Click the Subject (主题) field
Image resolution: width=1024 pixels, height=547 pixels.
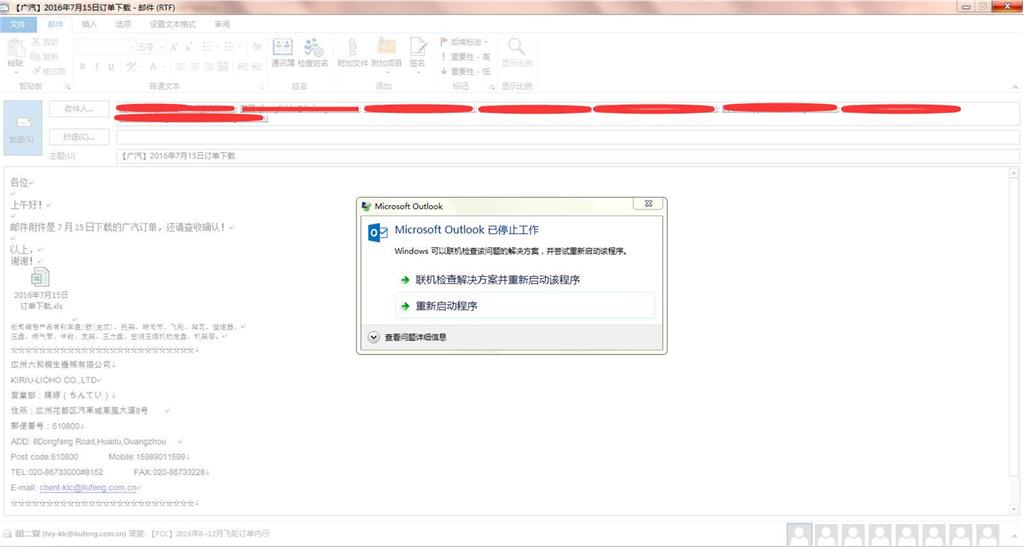pos(568,156)
